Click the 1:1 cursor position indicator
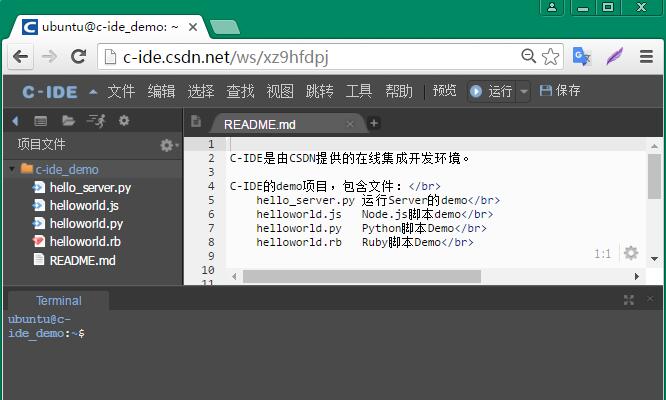This screenshot has width=666, height=400. tap(602, 254)
